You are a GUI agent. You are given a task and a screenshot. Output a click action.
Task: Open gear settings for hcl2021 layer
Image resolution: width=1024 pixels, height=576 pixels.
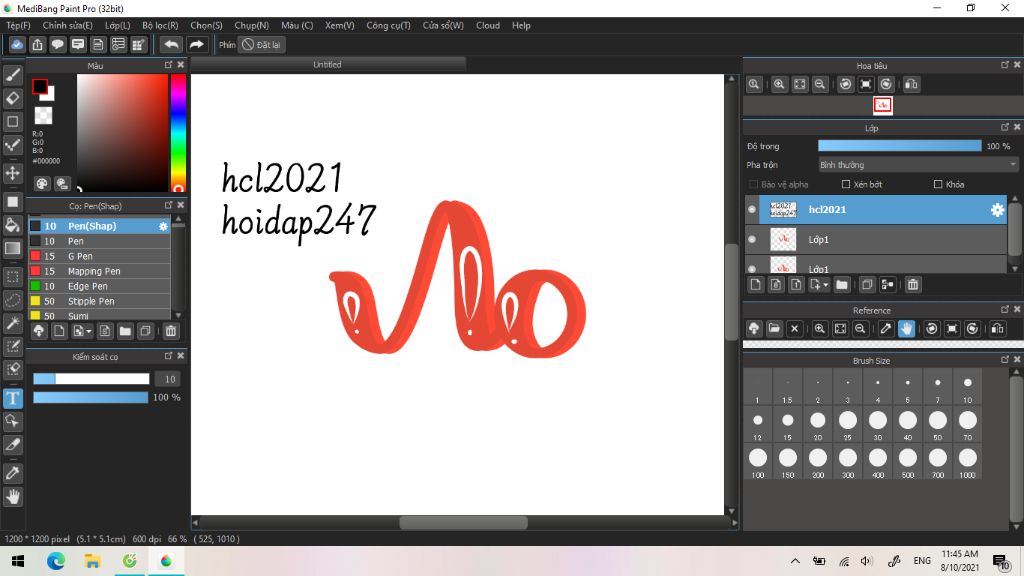(x=997, y=210)
